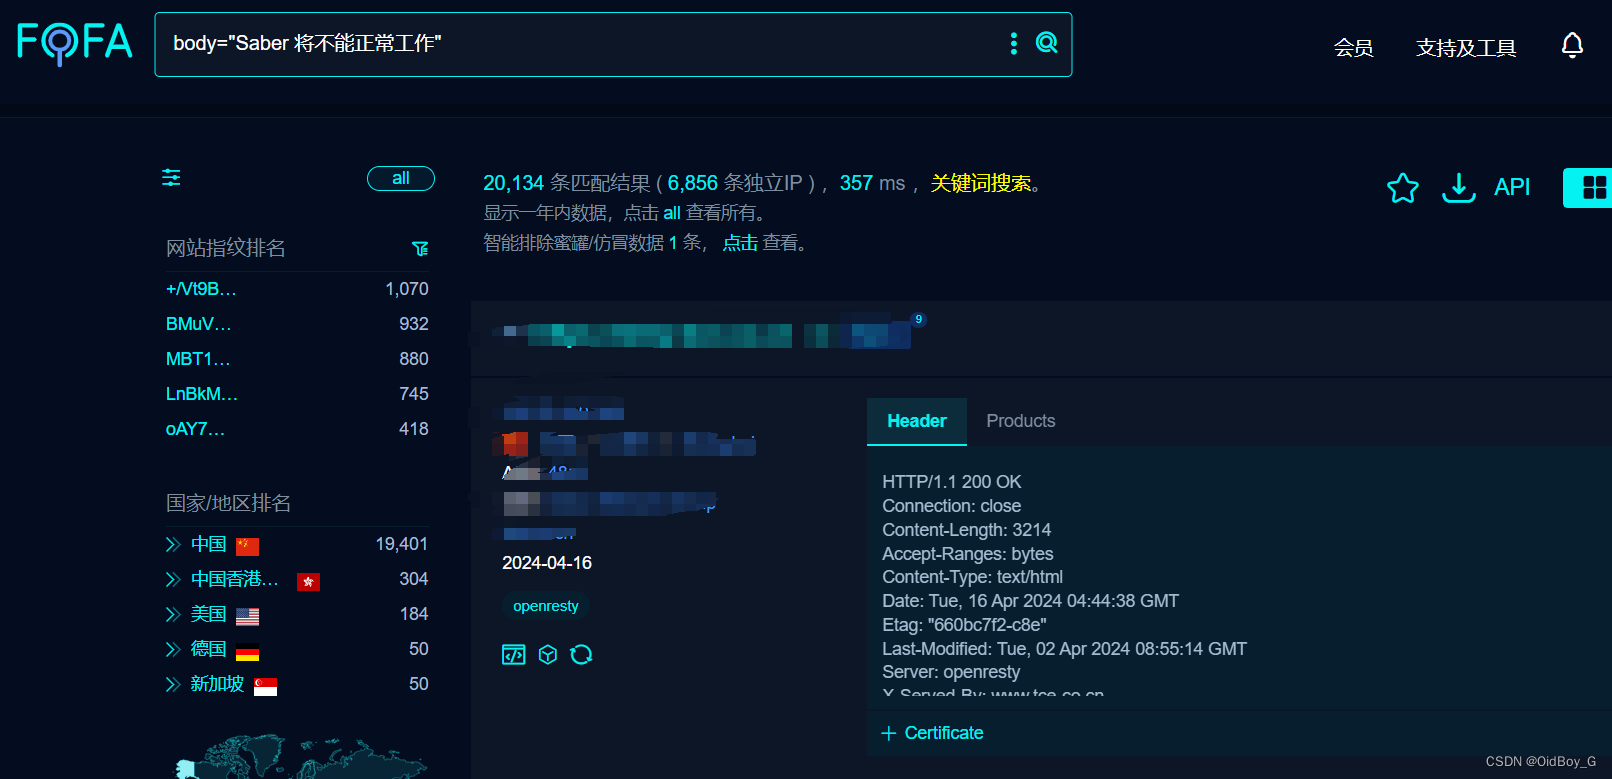The image size is (1612, 779).
Task: Open the 会员 menu
Action: (x=1353, y=47)
